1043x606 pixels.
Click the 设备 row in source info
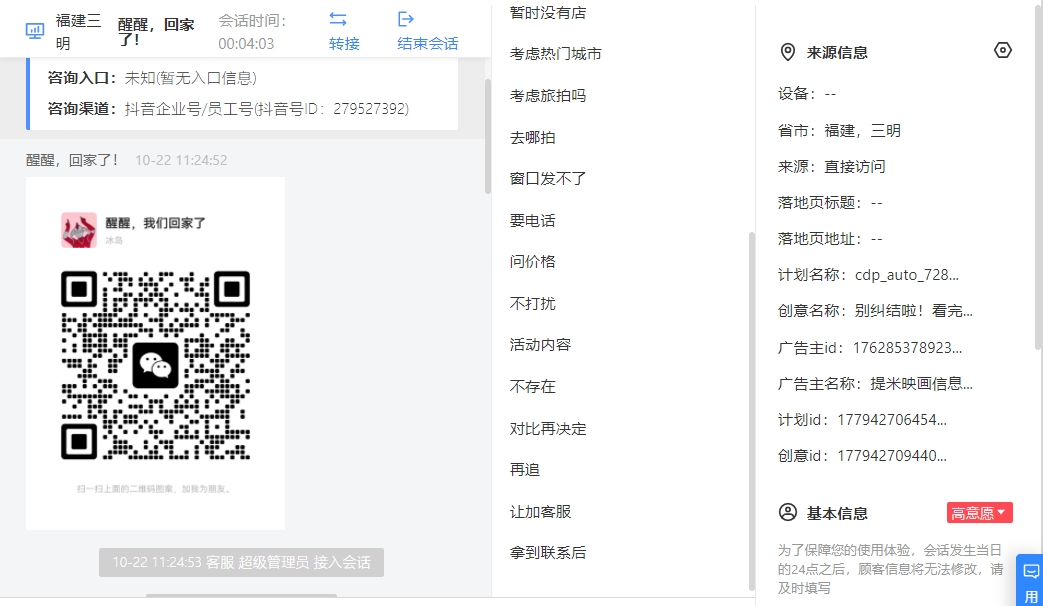pos(807,94)
